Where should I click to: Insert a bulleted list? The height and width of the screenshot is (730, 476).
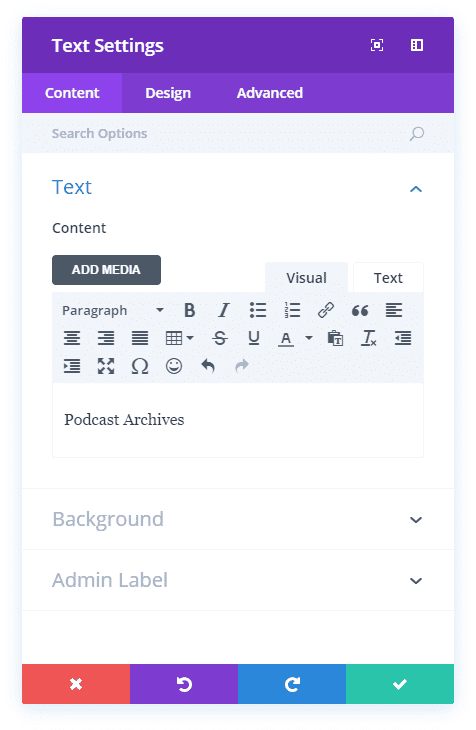(x=258, y=310)
